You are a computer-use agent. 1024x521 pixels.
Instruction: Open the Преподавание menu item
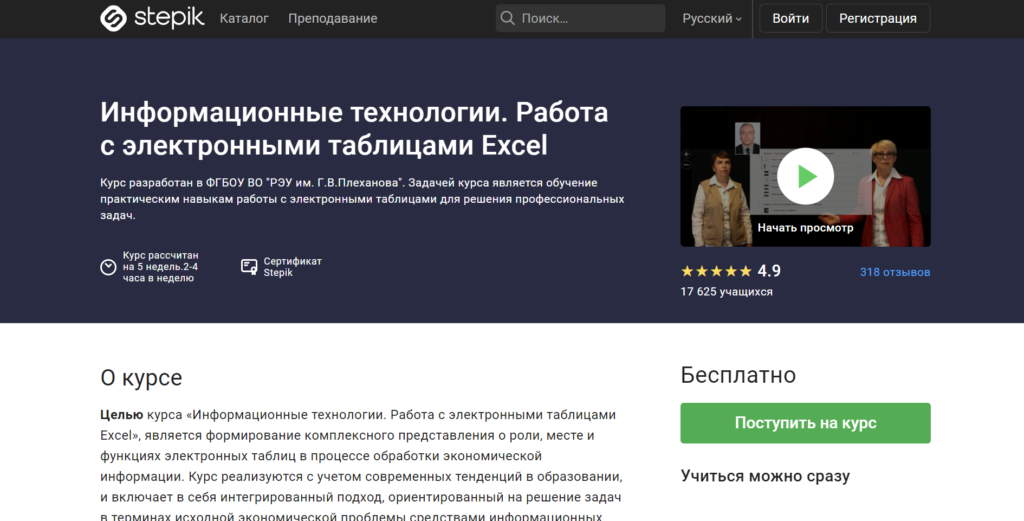coord(332,18)
